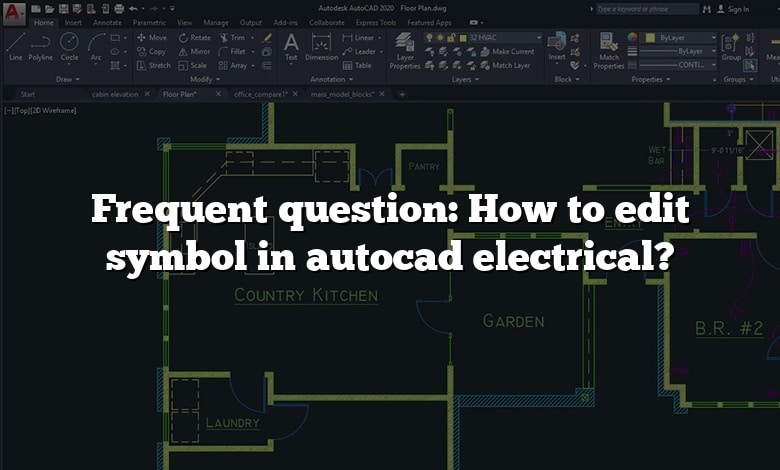
Task: Toggle Group Selection on/off button
Action: tap(751, 65)
